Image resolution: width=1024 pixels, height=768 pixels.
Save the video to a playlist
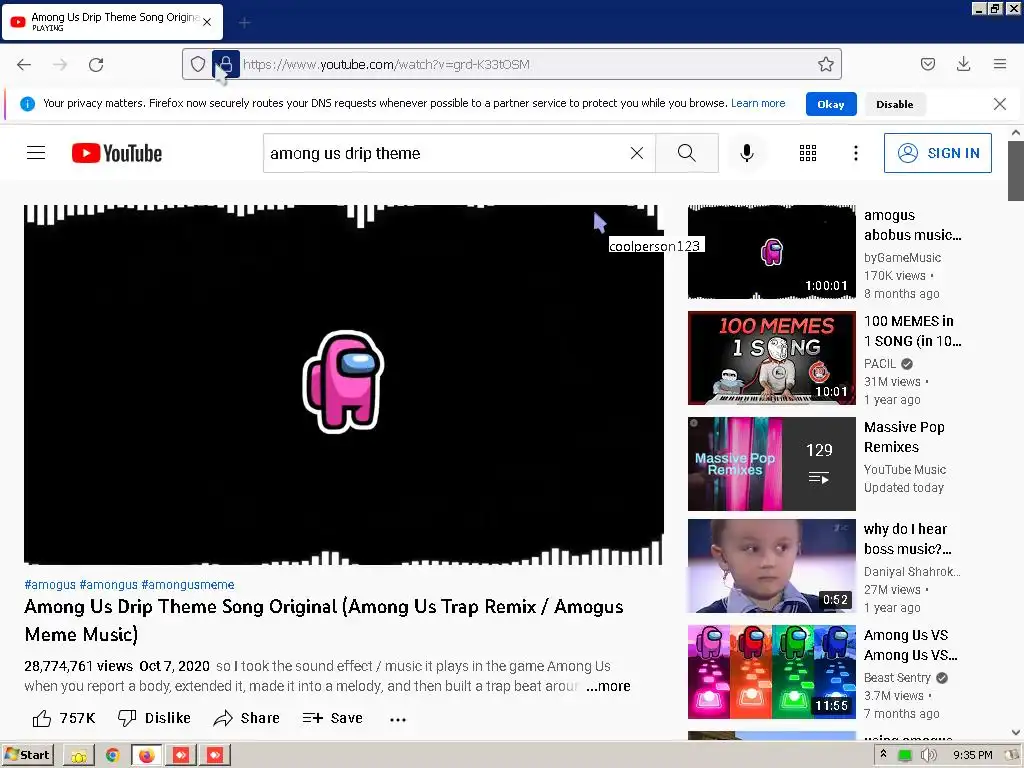[332, 718]
